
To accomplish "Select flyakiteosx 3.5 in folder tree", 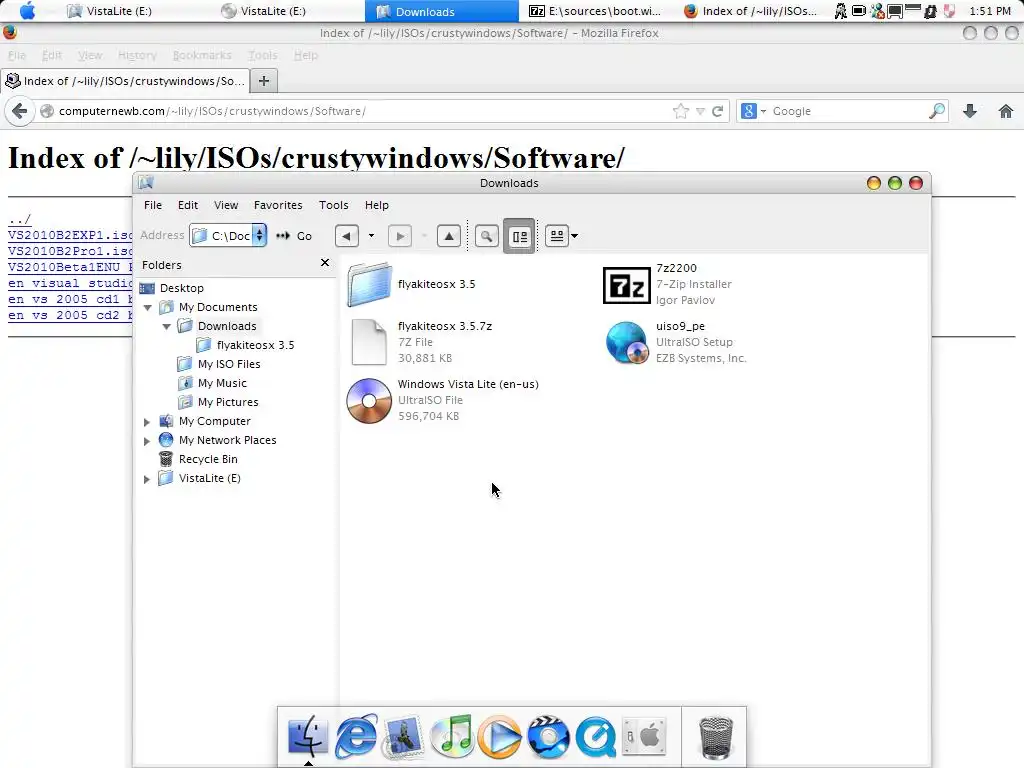I will tap(255, 345).
